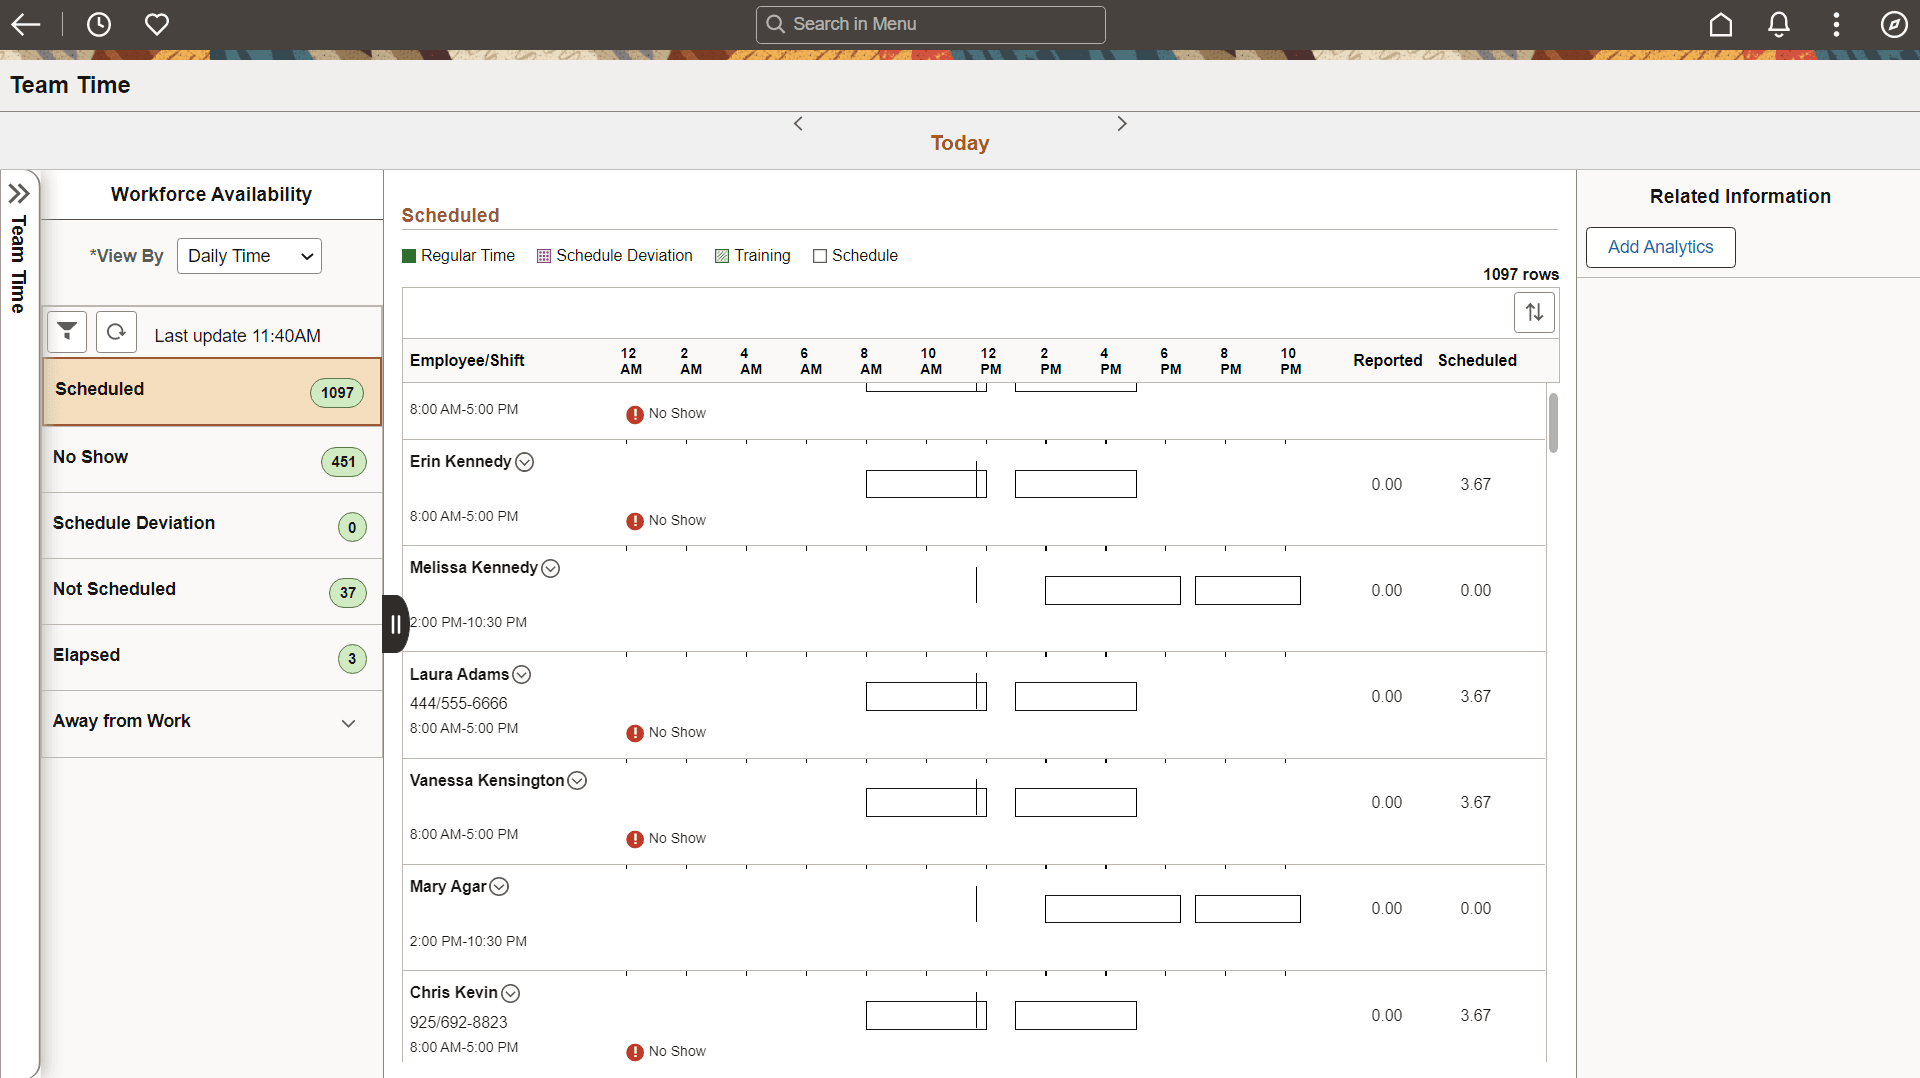Viewport: 1920px width, 1078px height.
Task: Select the Elapsed category
Action: click(x=212, y=657)
